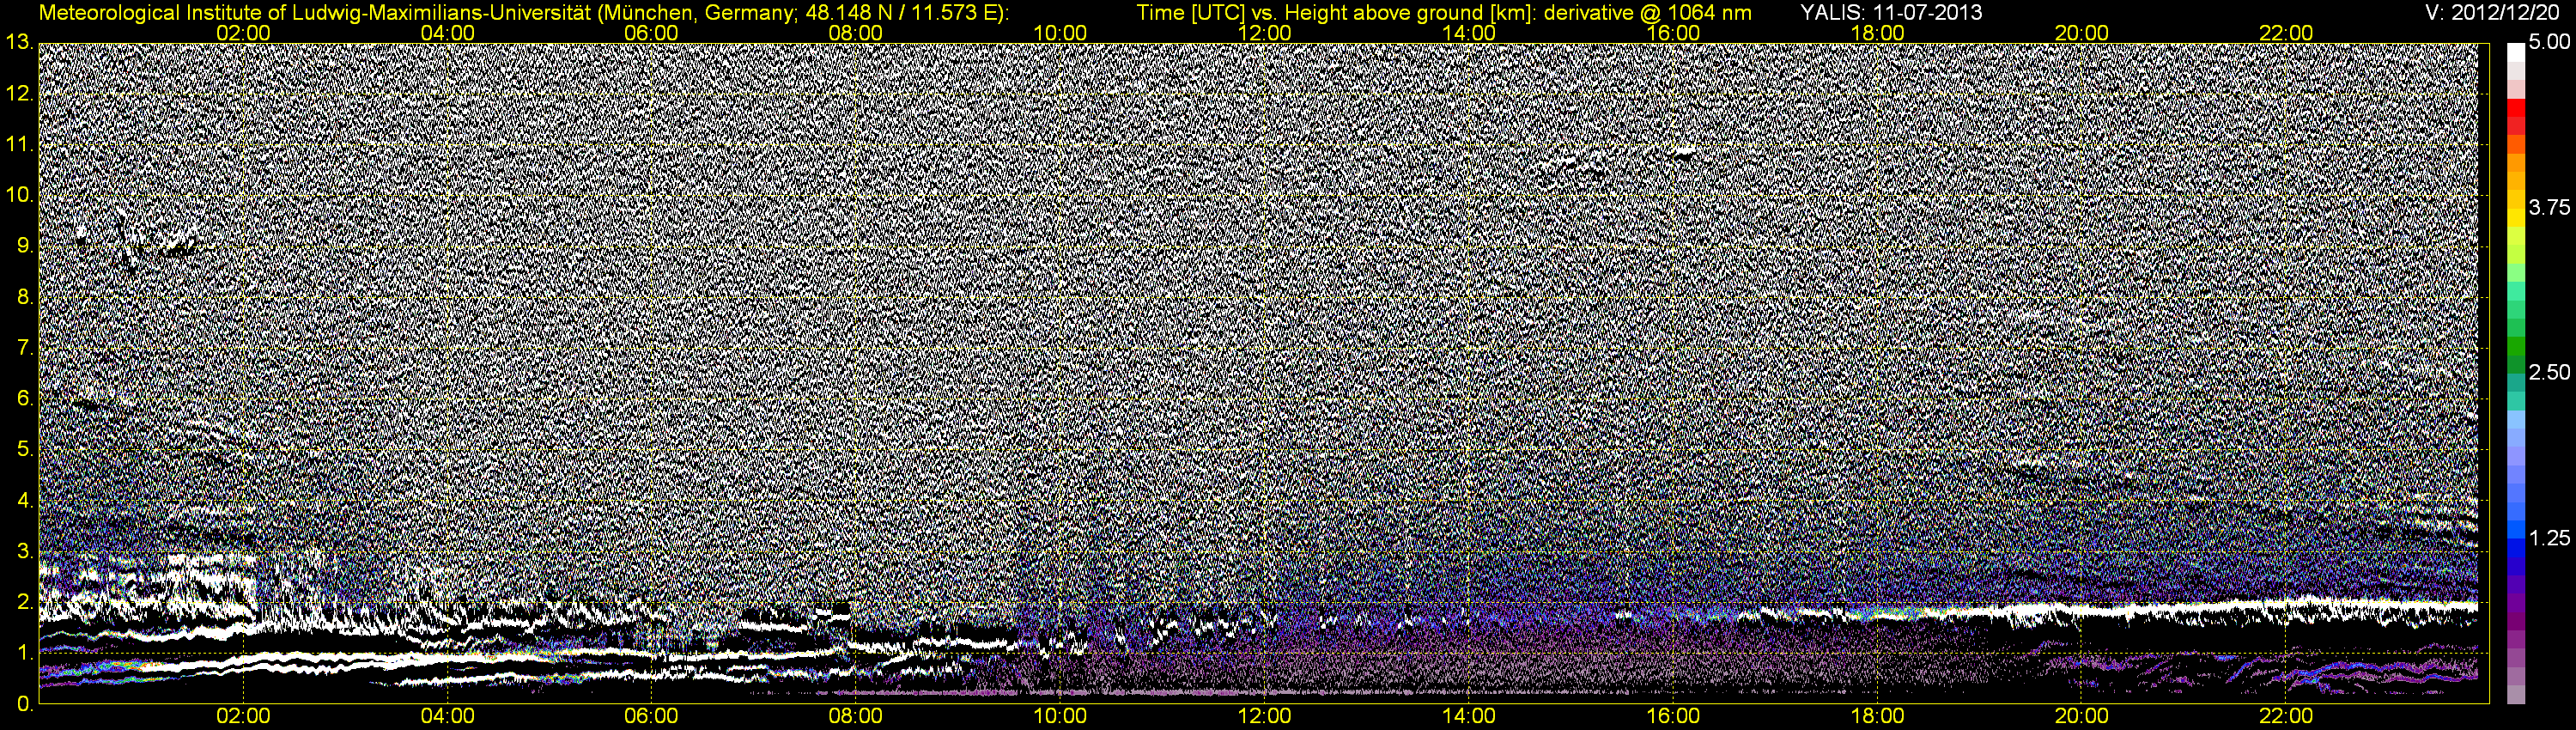The image size is (2576, 730).
Task: Click the 10:00 label on upper time axis
Action: click(1061, 33)
